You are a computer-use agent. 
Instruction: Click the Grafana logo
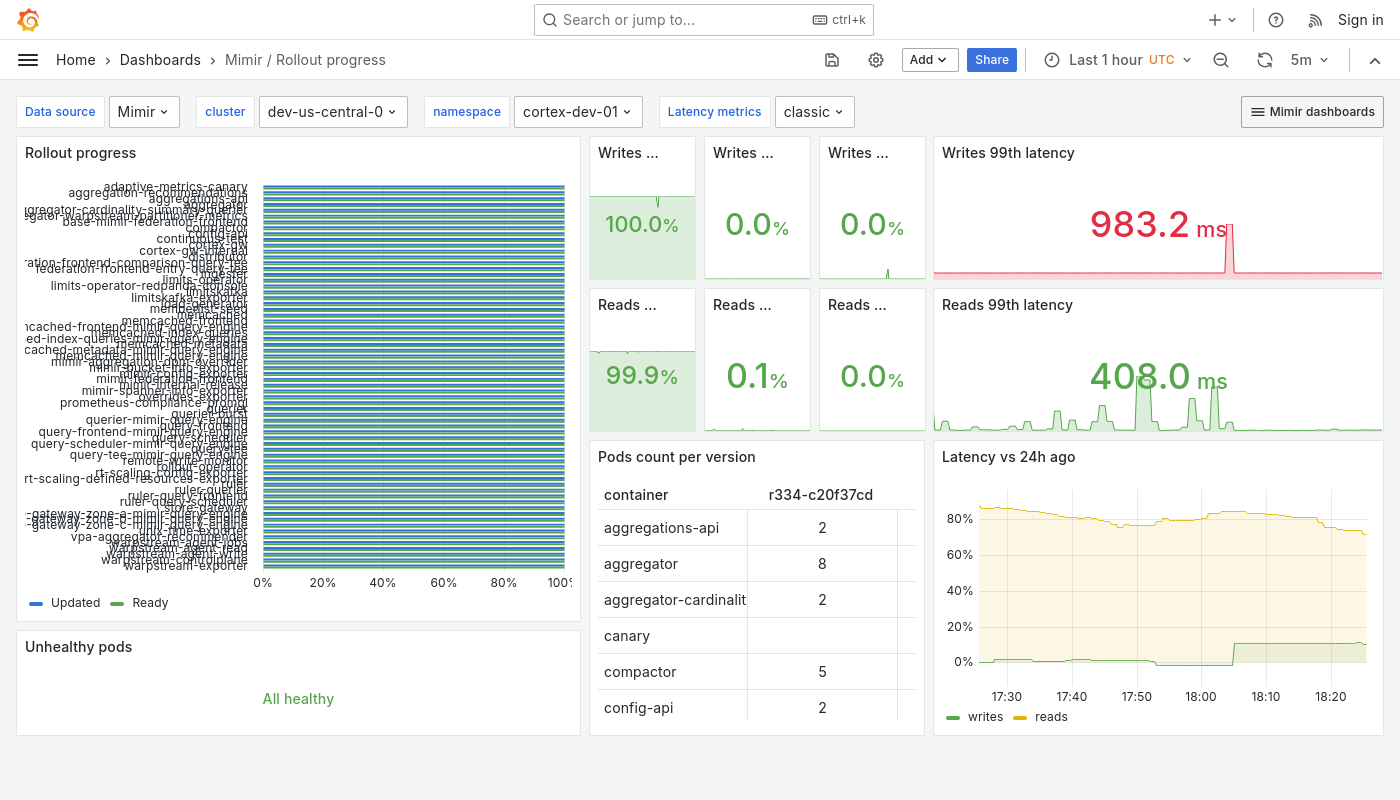pyautogui.click(x=28, y=20)
